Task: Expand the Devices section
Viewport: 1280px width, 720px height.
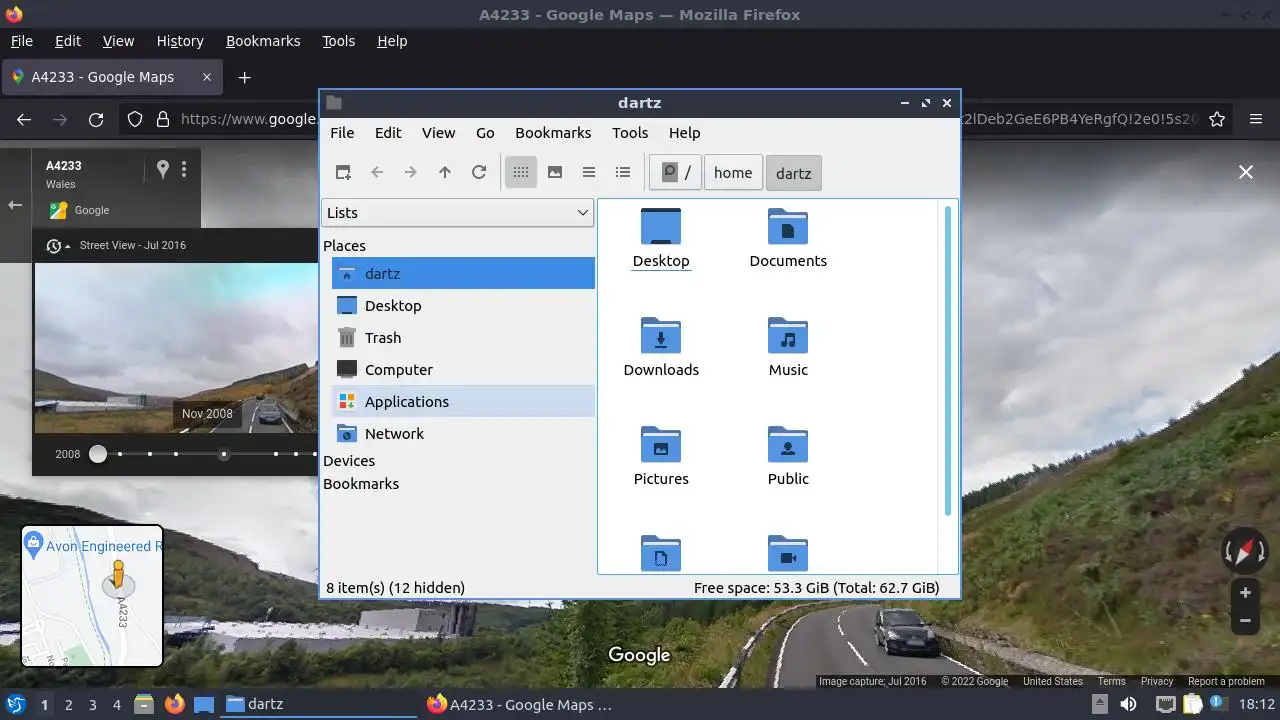Action: (x=349, y=460)
